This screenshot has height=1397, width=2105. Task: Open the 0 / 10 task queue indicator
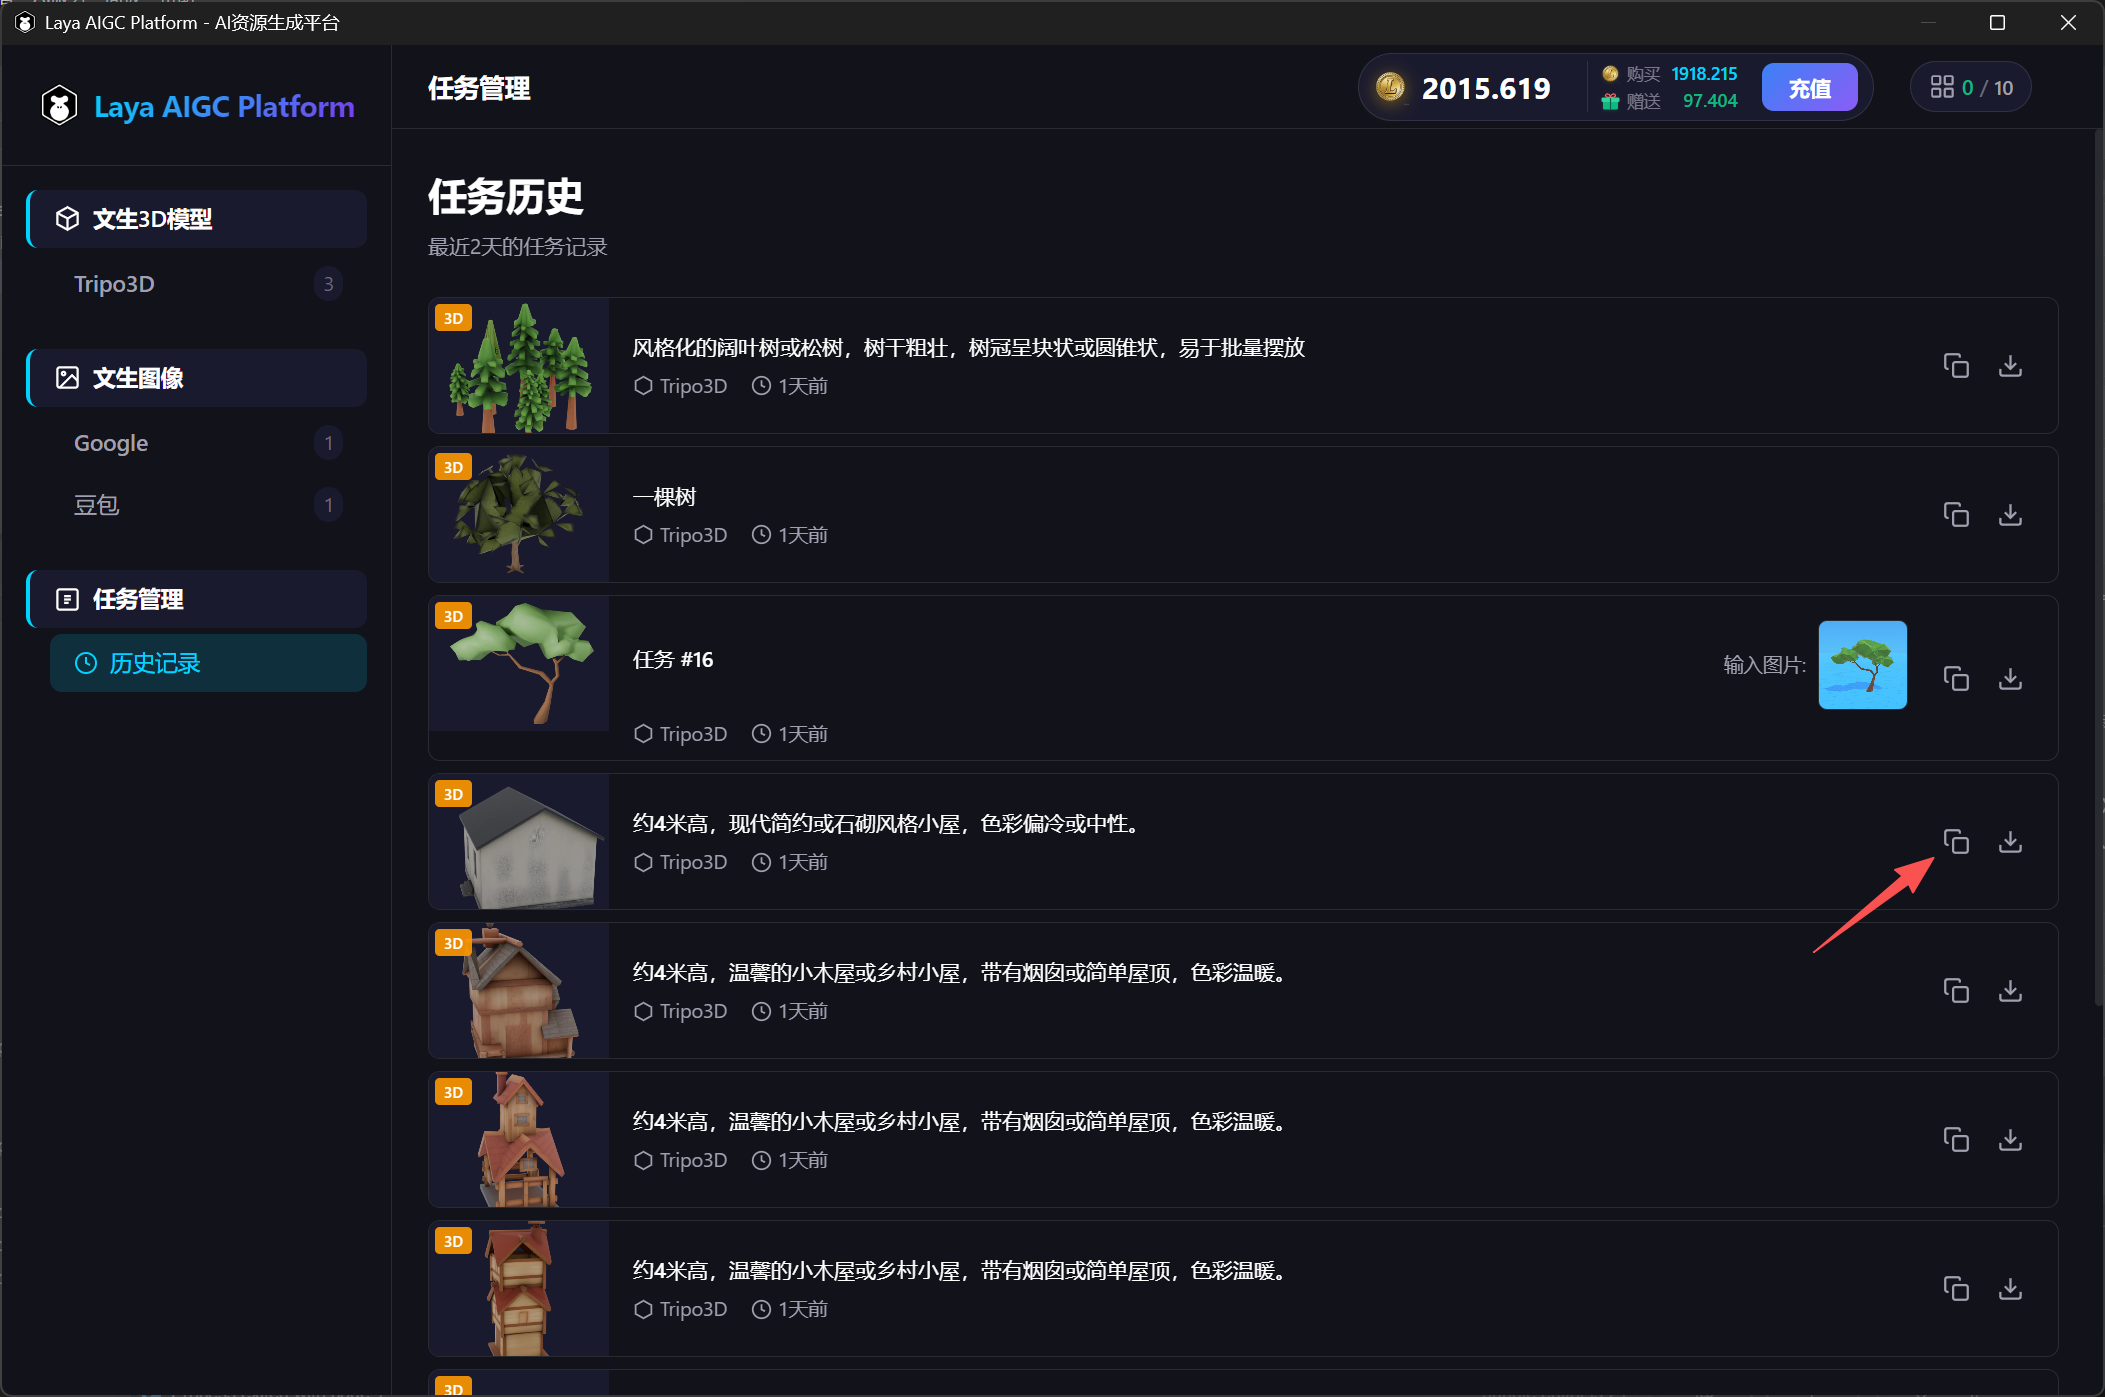coord(1971,87)
